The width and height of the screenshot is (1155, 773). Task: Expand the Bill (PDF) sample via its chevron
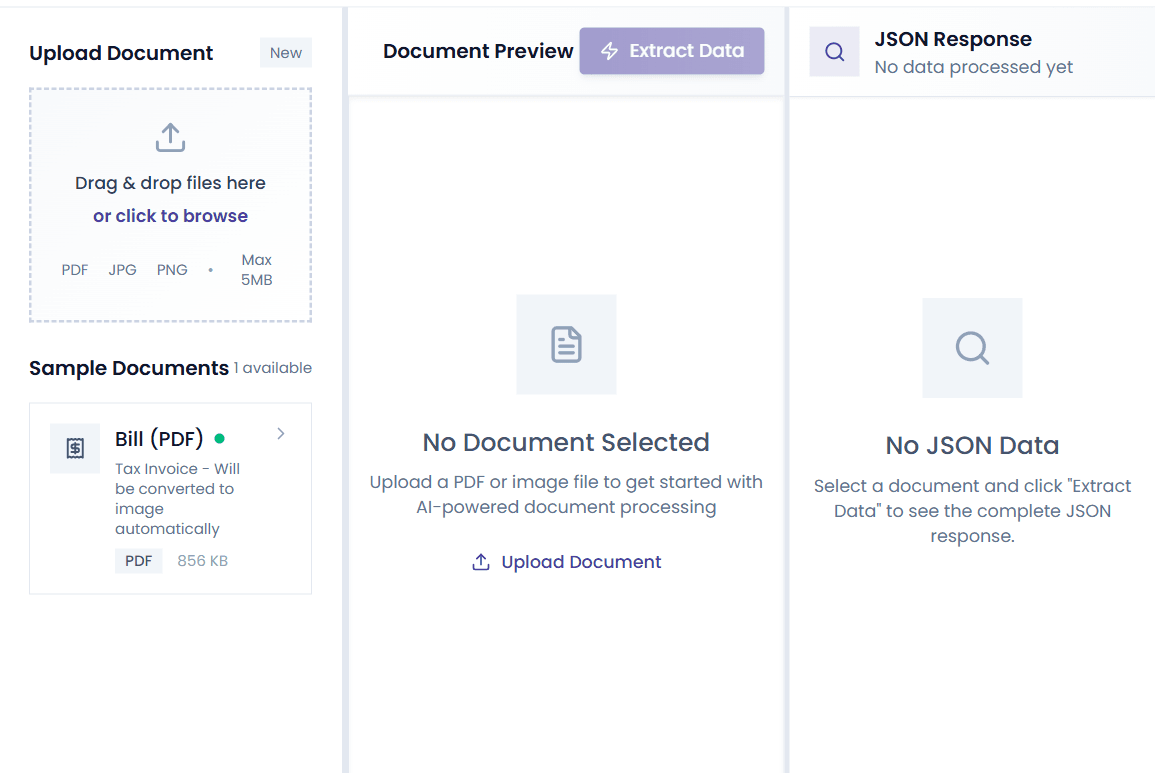[x=280, y=434]
